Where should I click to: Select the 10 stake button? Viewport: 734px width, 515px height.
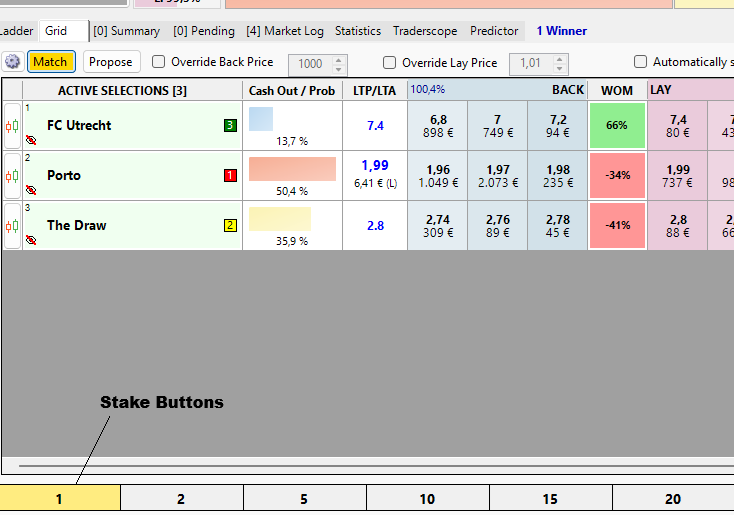(427, 499)
